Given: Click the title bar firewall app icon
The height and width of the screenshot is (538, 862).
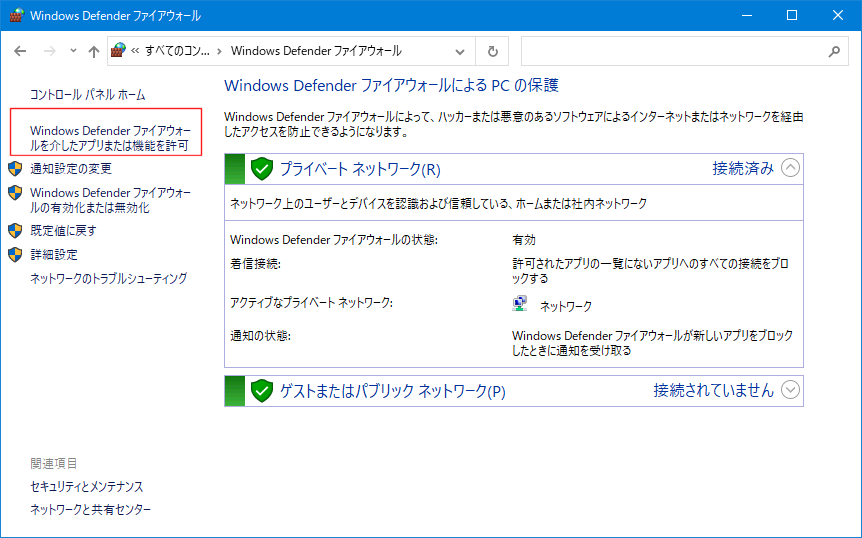Looking at the screenshot, I should [x=16, y=15].
